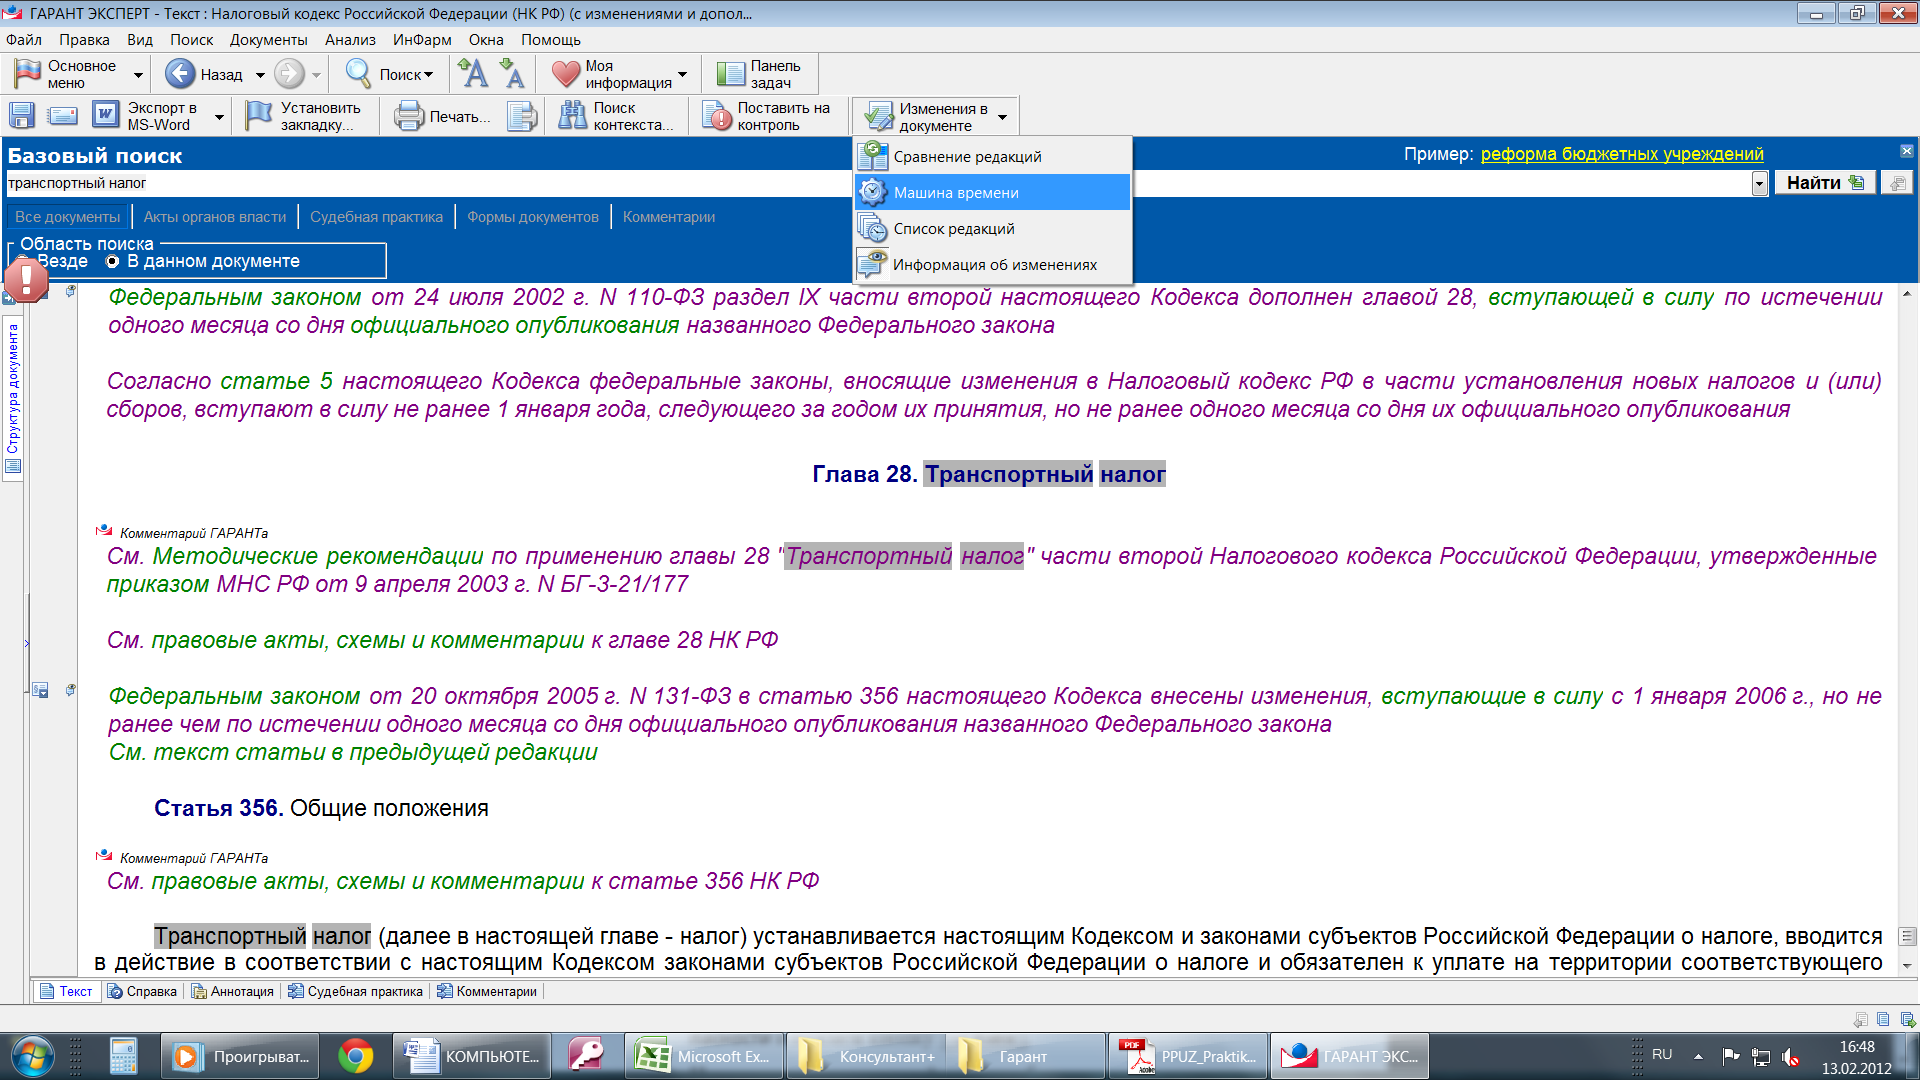Open the Файл menu
The width and height of the screenshot is (1920, 1080).
[24, 40]
